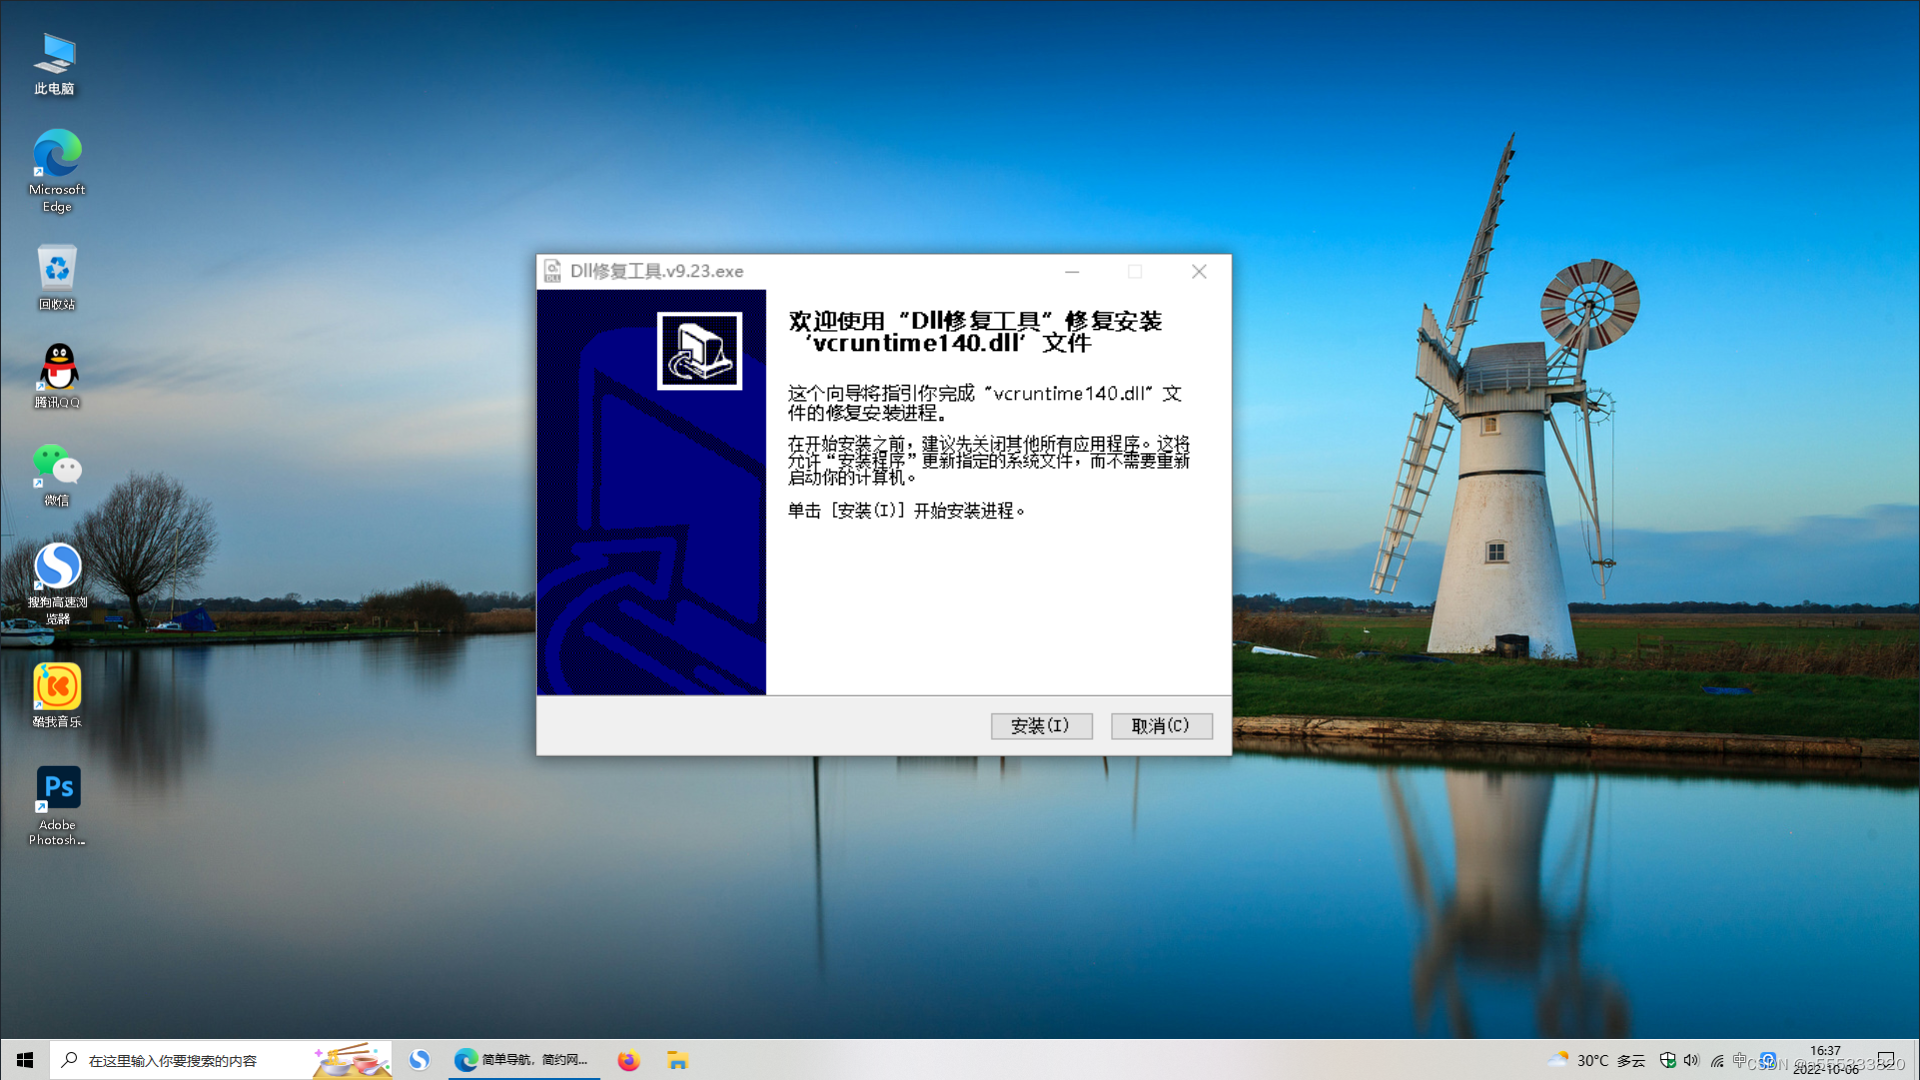Image resolution: width=1920 pixels, height=1080 pixels.
Task: Click the Windows Start button
Action: click(24, 1060)
